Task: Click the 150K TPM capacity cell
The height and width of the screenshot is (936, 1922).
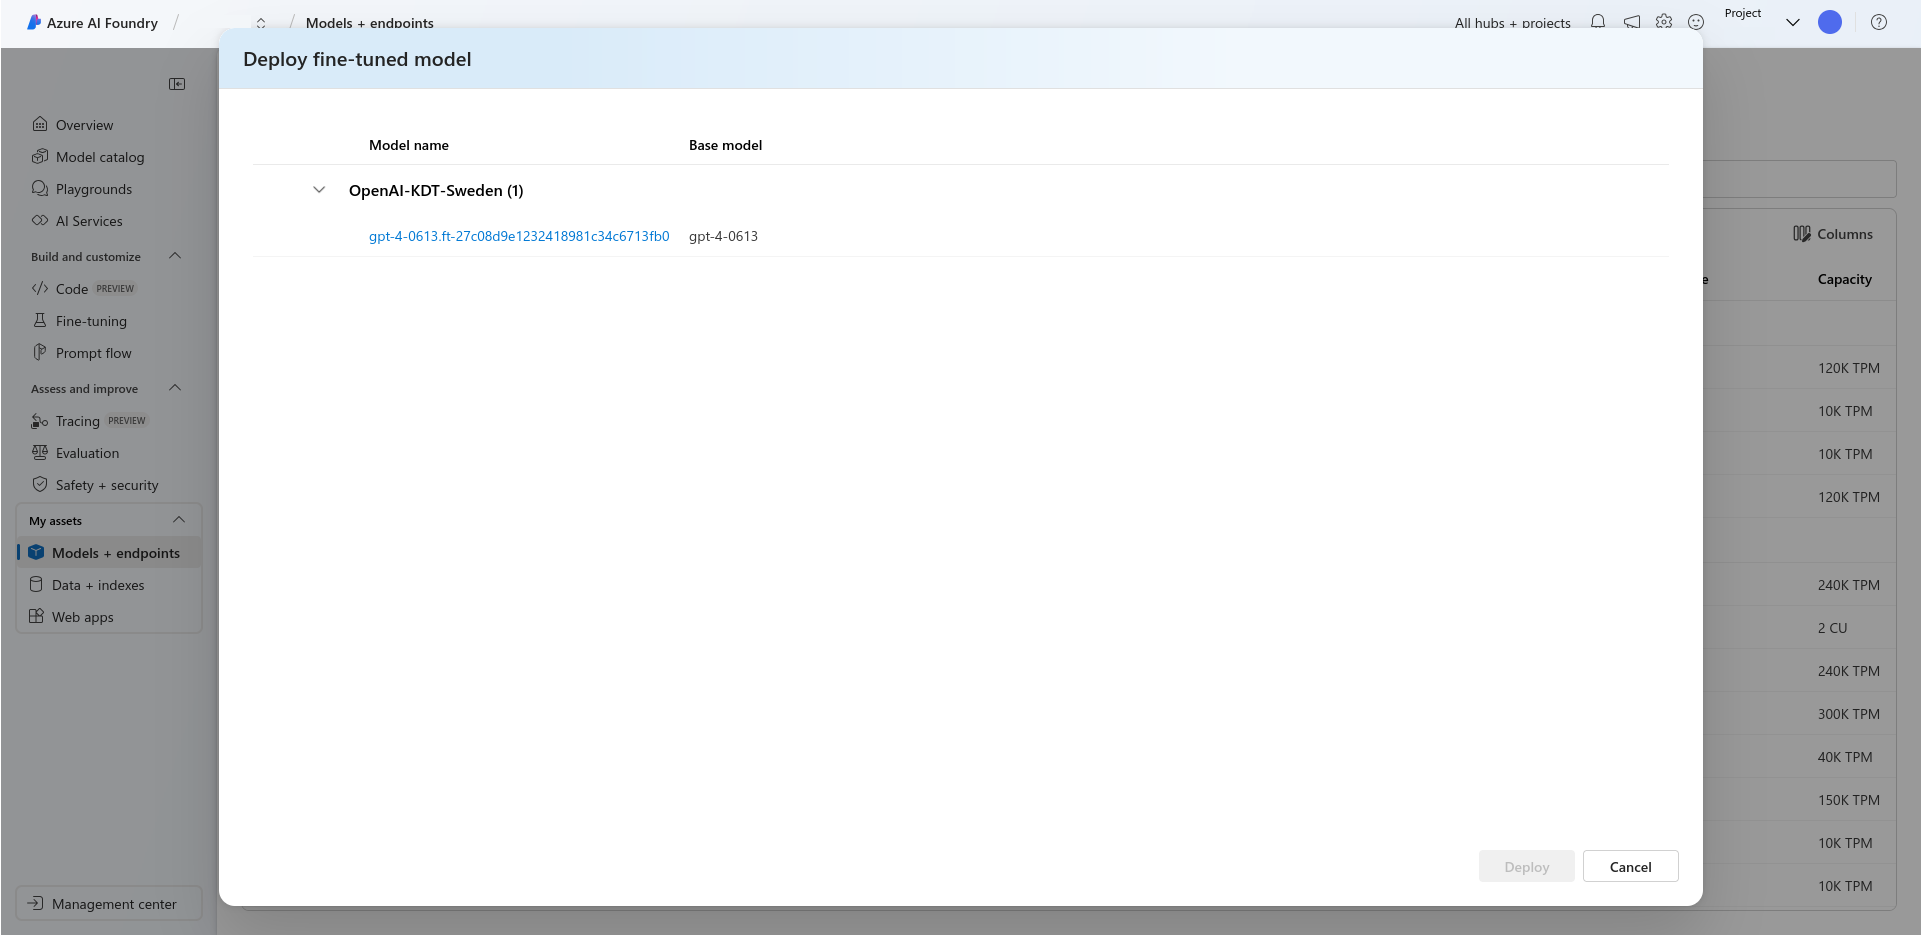Action: pos(1848,800)
